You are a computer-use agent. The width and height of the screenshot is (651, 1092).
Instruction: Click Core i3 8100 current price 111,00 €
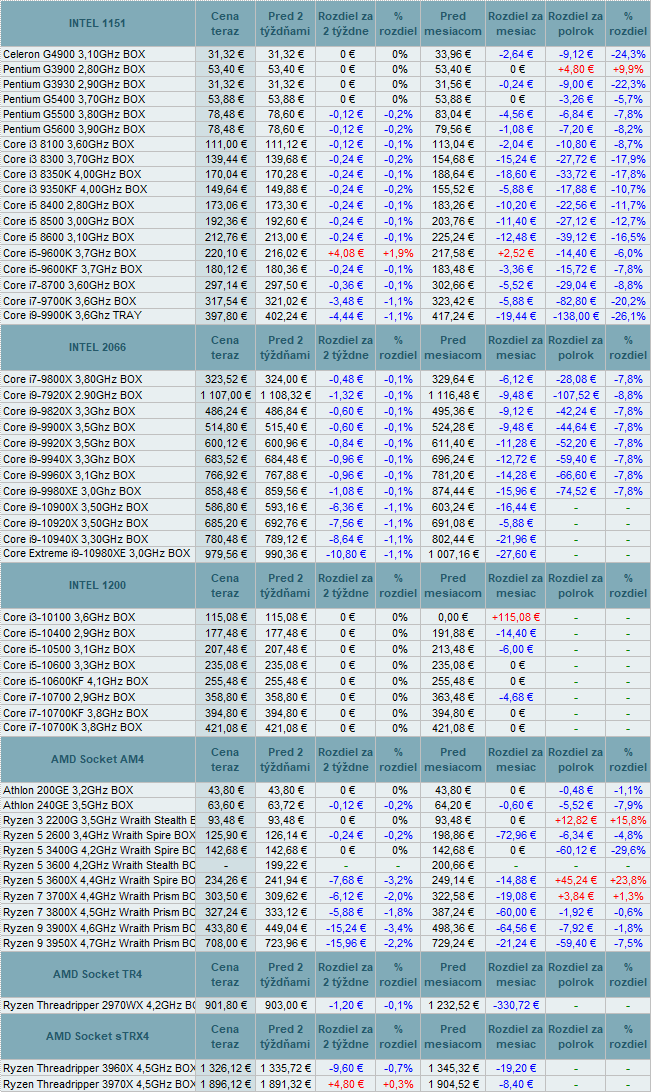(x=225, y=145)
